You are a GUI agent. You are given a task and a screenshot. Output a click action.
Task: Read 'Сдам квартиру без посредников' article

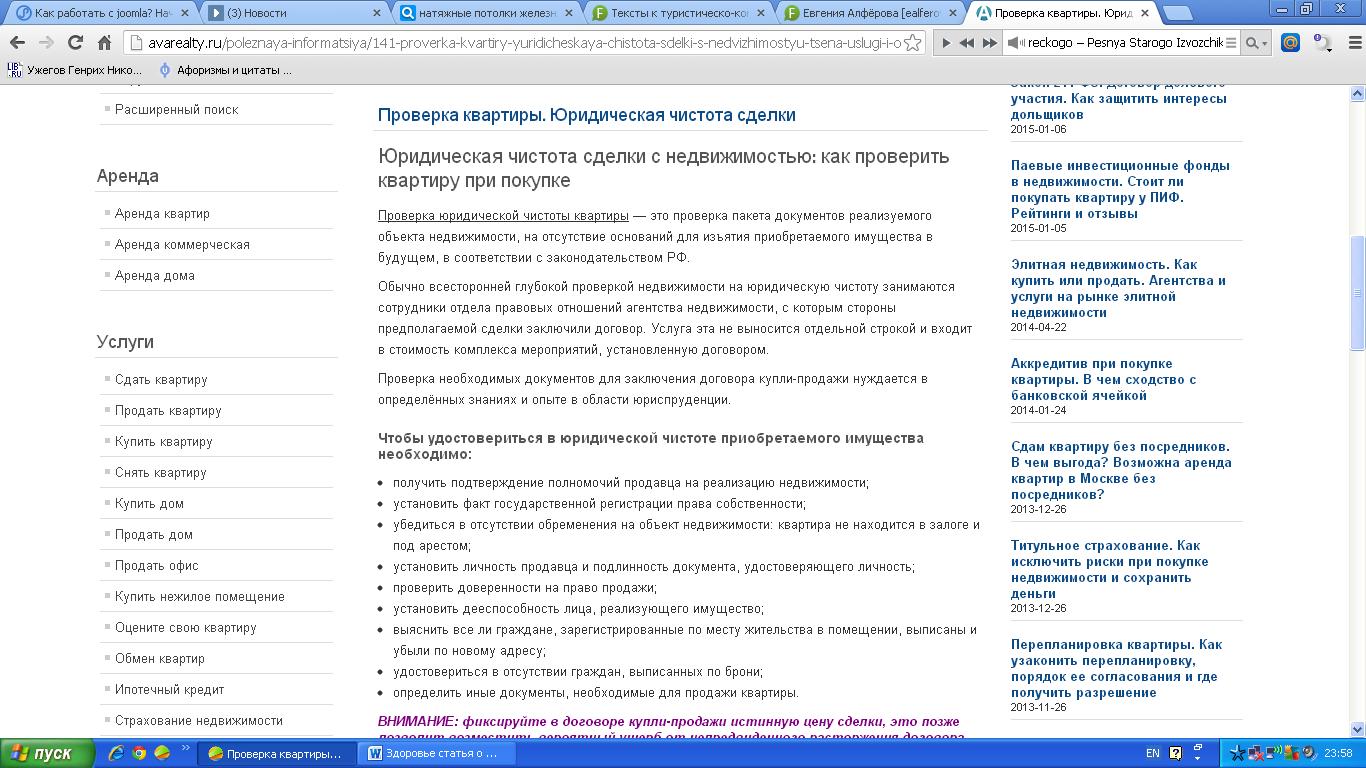click(x=1121, y=470)
